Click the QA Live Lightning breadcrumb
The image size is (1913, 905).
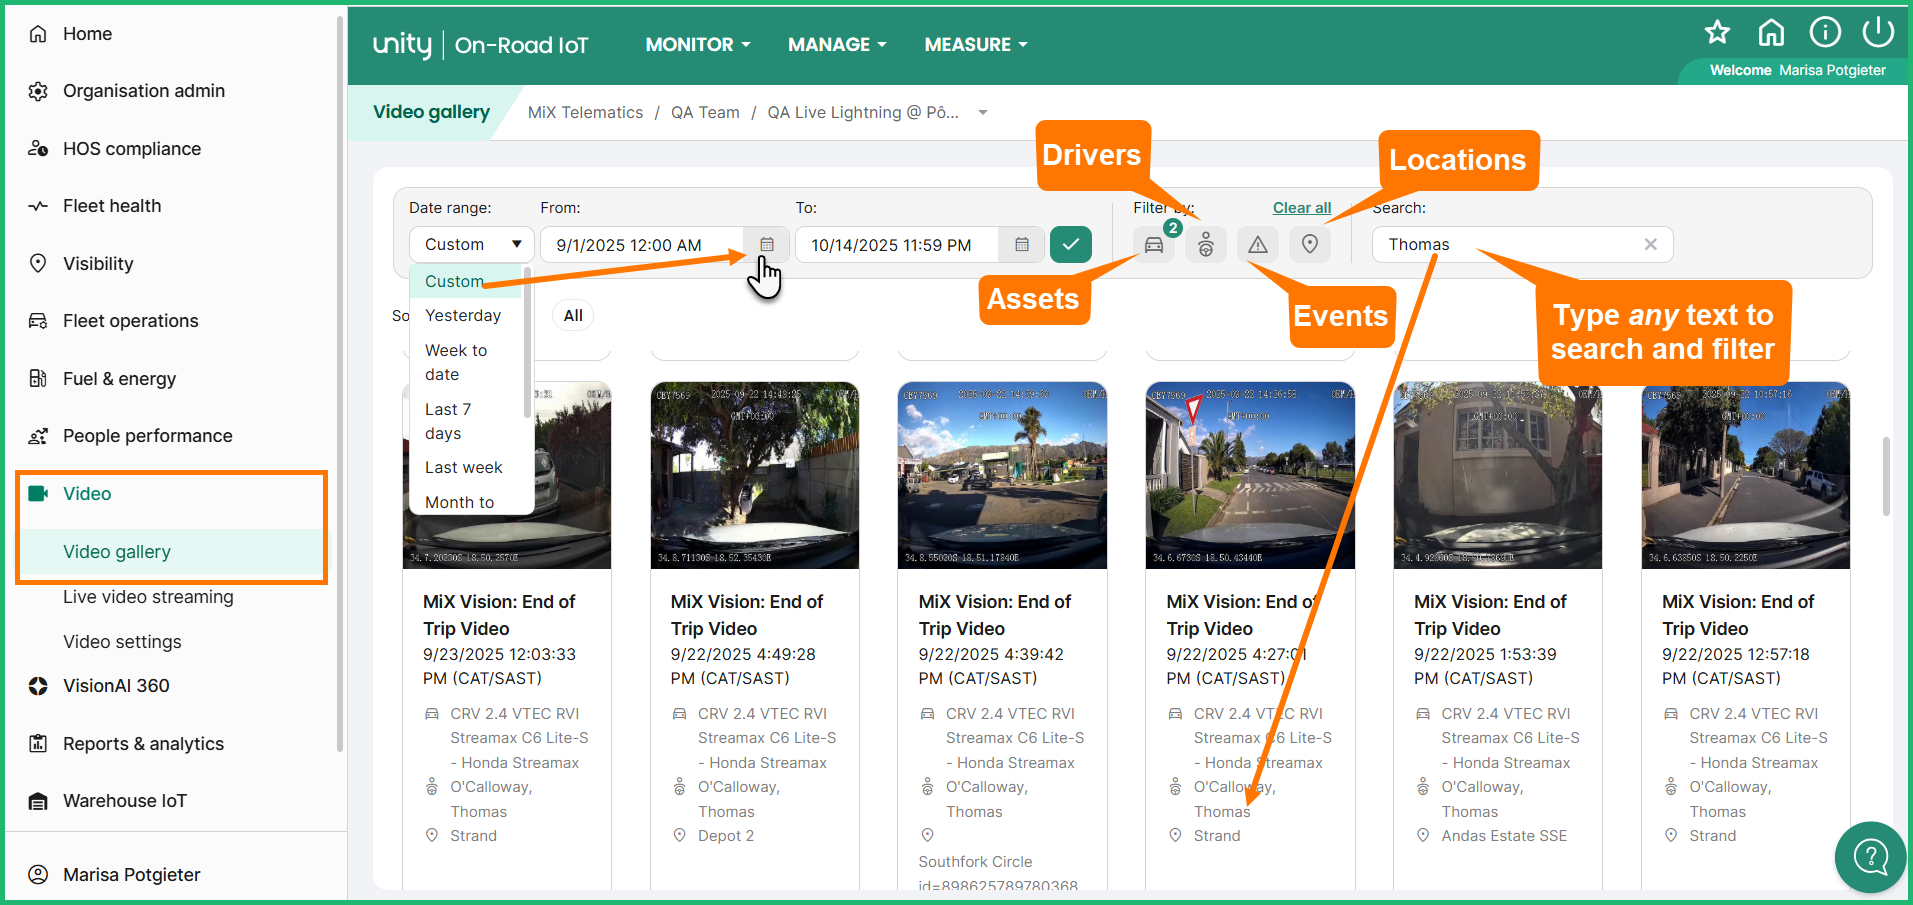point(863,113)
